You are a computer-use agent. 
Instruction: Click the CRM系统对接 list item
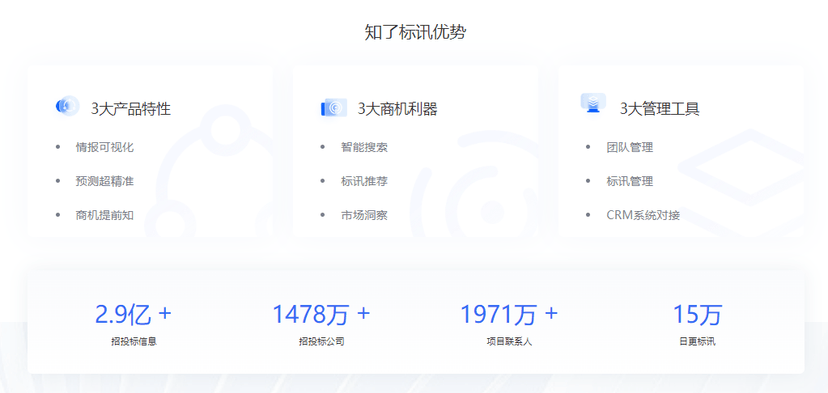(643, 215)
